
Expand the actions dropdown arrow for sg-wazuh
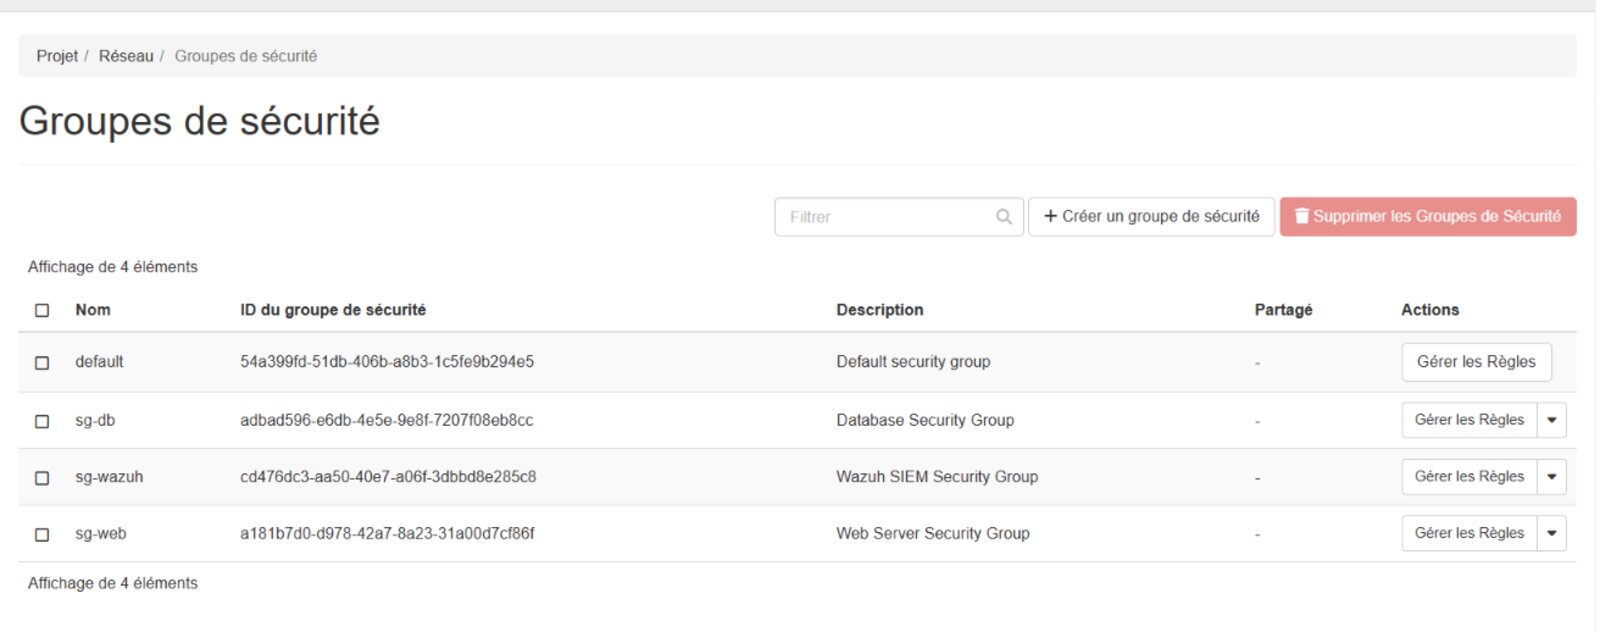coord(1552,477)
